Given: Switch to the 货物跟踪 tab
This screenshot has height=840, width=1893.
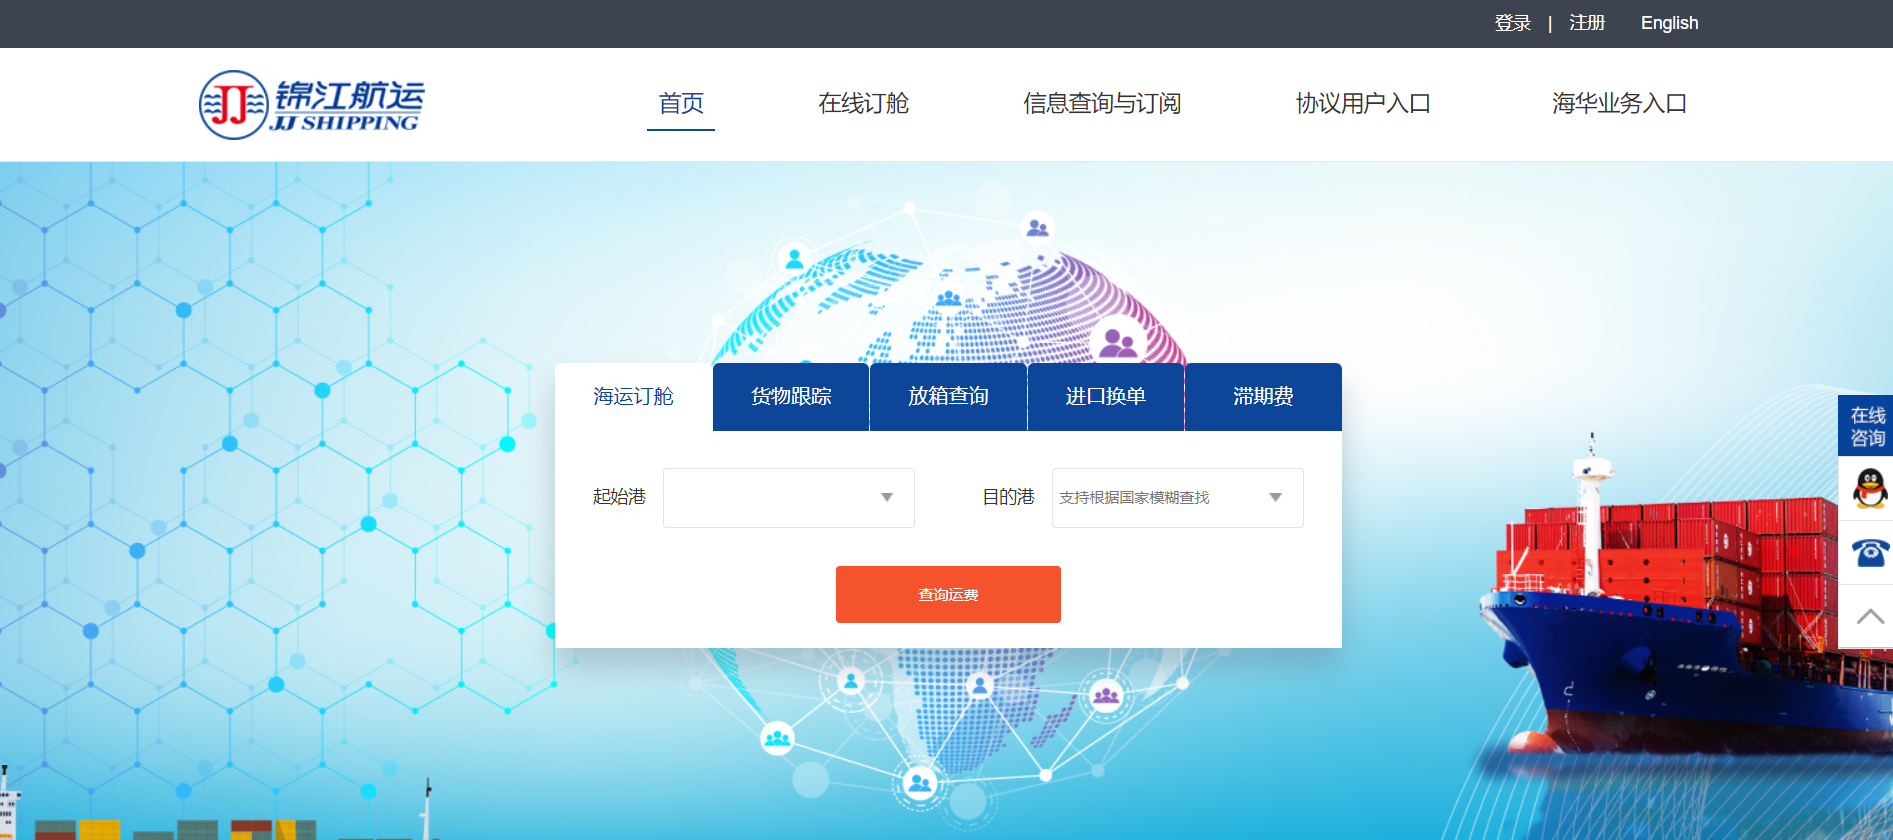Looking at the screenshot, I should click(791, 397).
